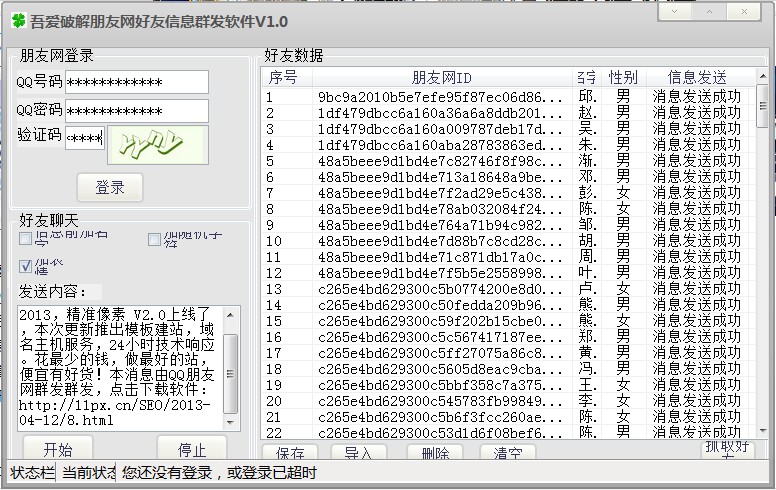Image resolution: width=776 pixels, height=490 pixels.
Task: Click the 登录 button
Action: pos(110,188)
